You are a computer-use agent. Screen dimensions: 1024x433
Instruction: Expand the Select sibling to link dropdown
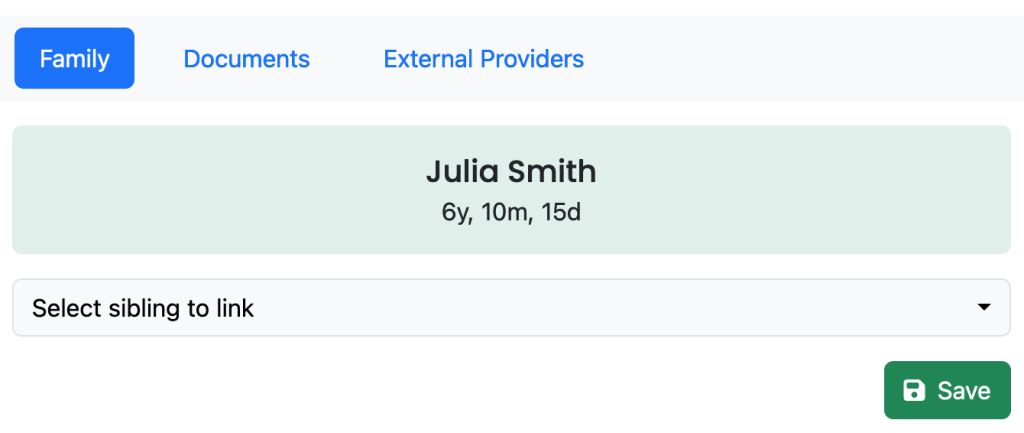pos(511,308)
